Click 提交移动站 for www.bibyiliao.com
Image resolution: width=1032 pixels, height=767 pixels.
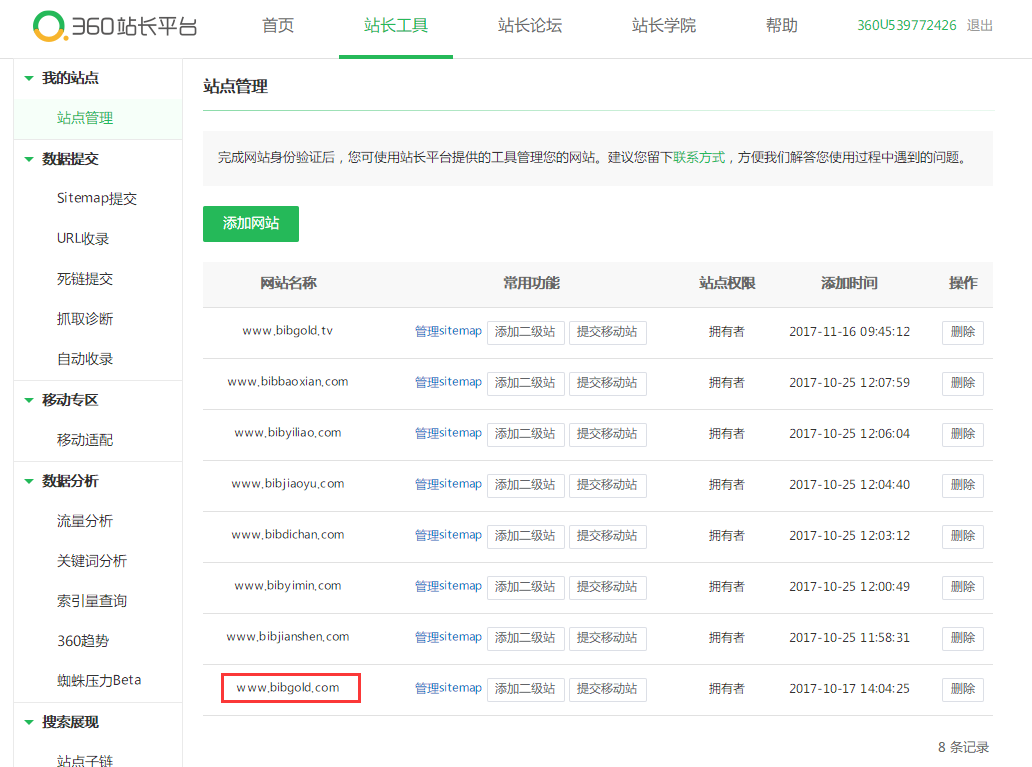[x=608, y=434]
